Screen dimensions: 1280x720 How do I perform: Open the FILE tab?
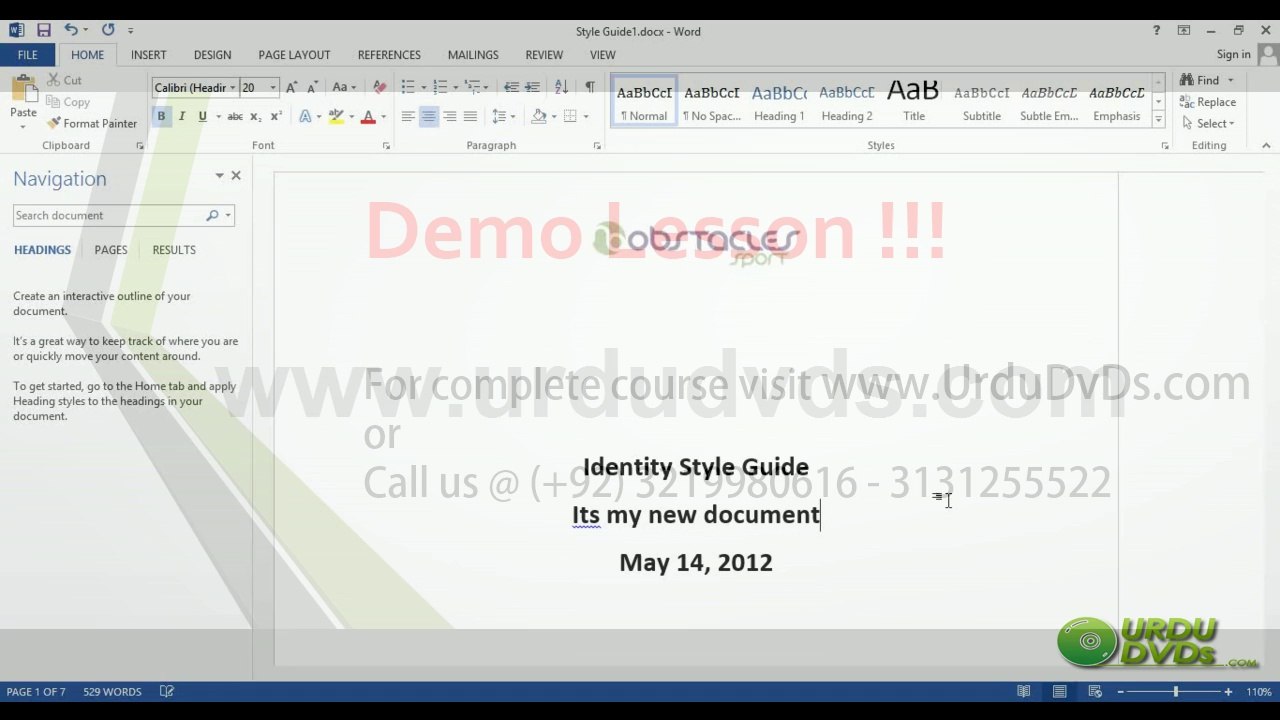(x=28, y=55)
